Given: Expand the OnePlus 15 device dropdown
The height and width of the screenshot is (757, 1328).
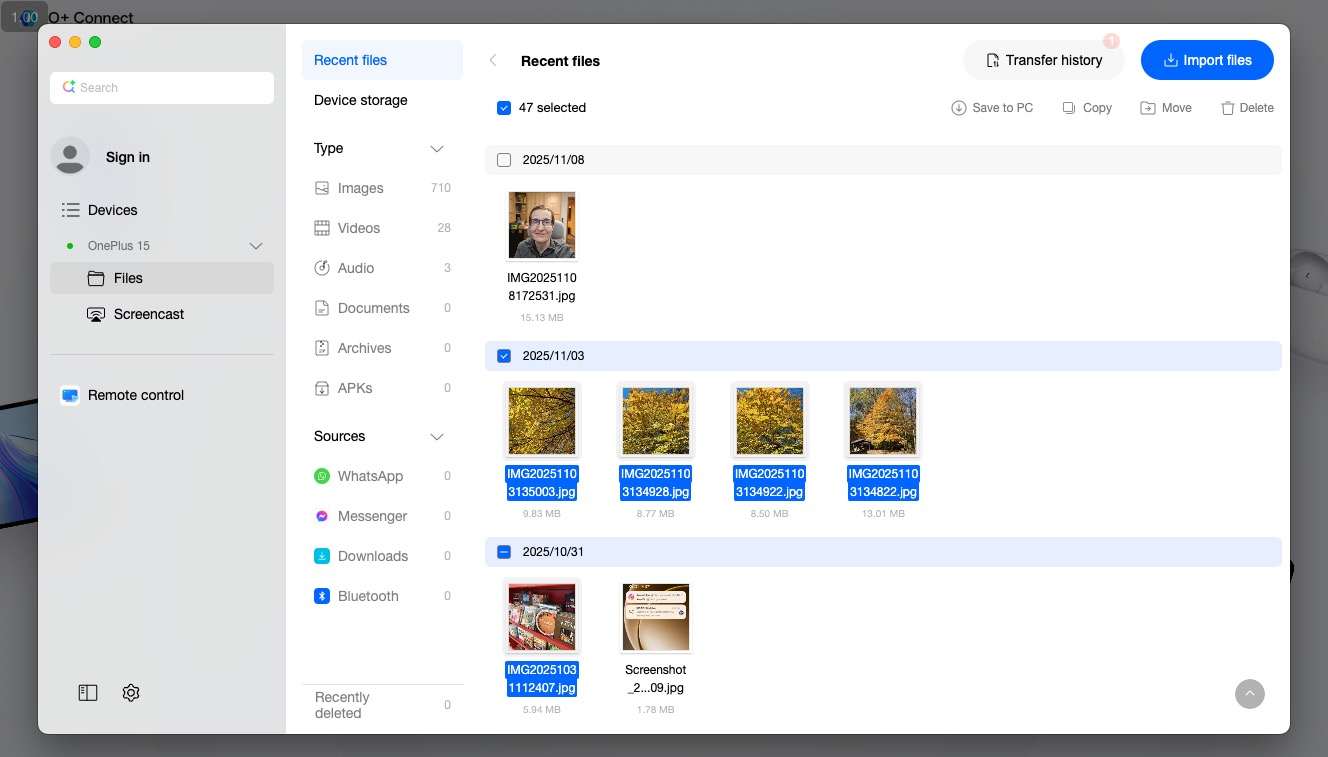Looking at the screenshot, I should 256,246.
